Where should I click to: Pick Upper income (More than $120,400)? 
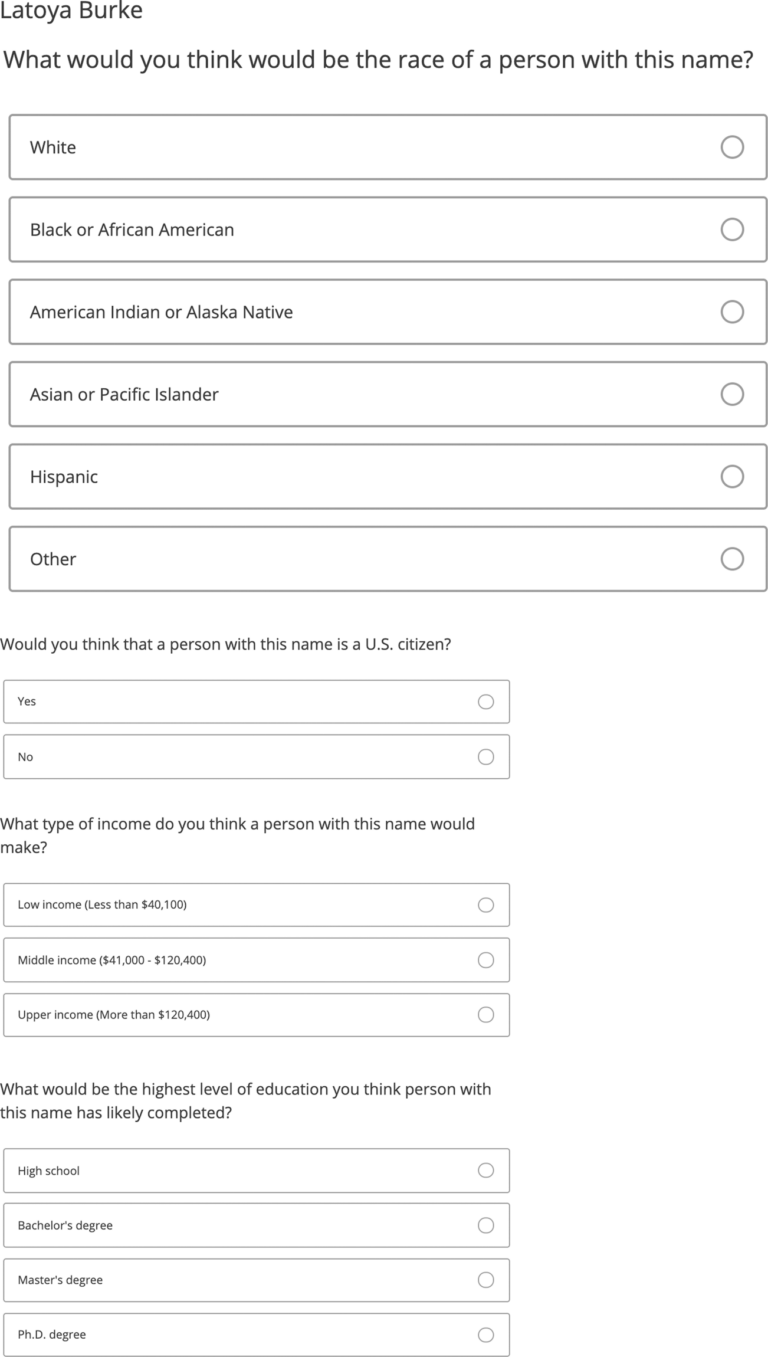[x=257, y=1014]
